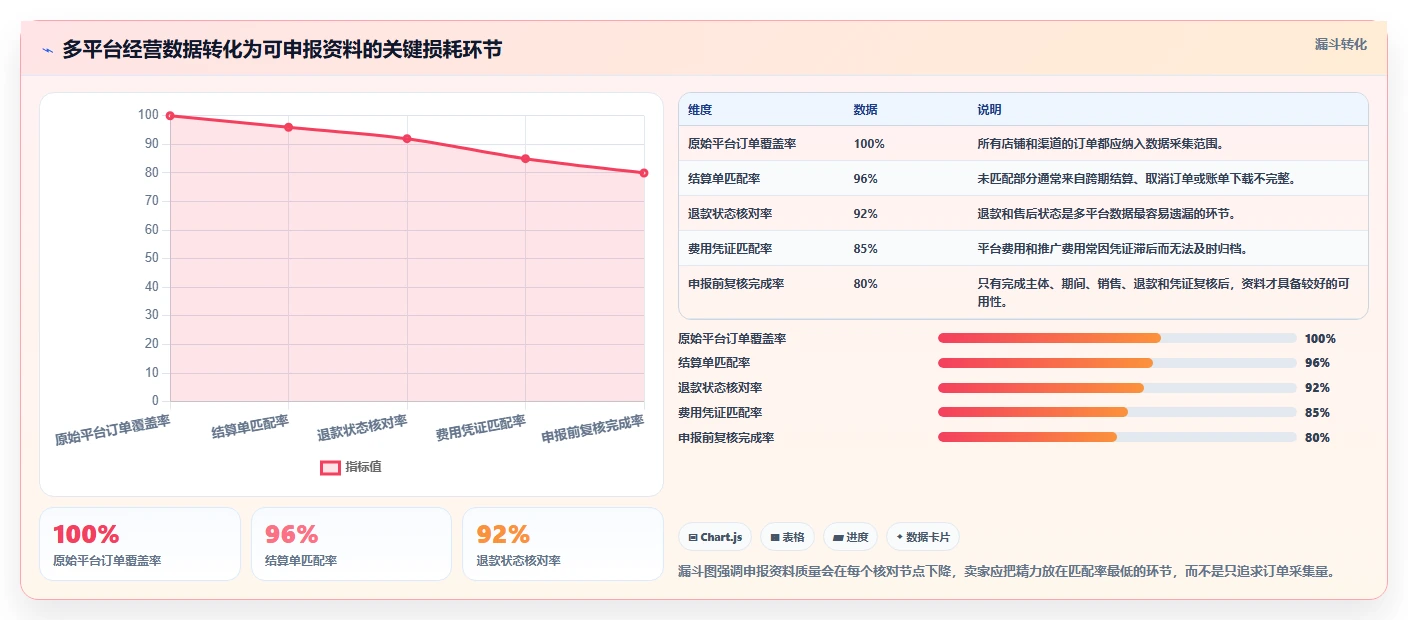Click the 80% value in the table

click(866, 284)
